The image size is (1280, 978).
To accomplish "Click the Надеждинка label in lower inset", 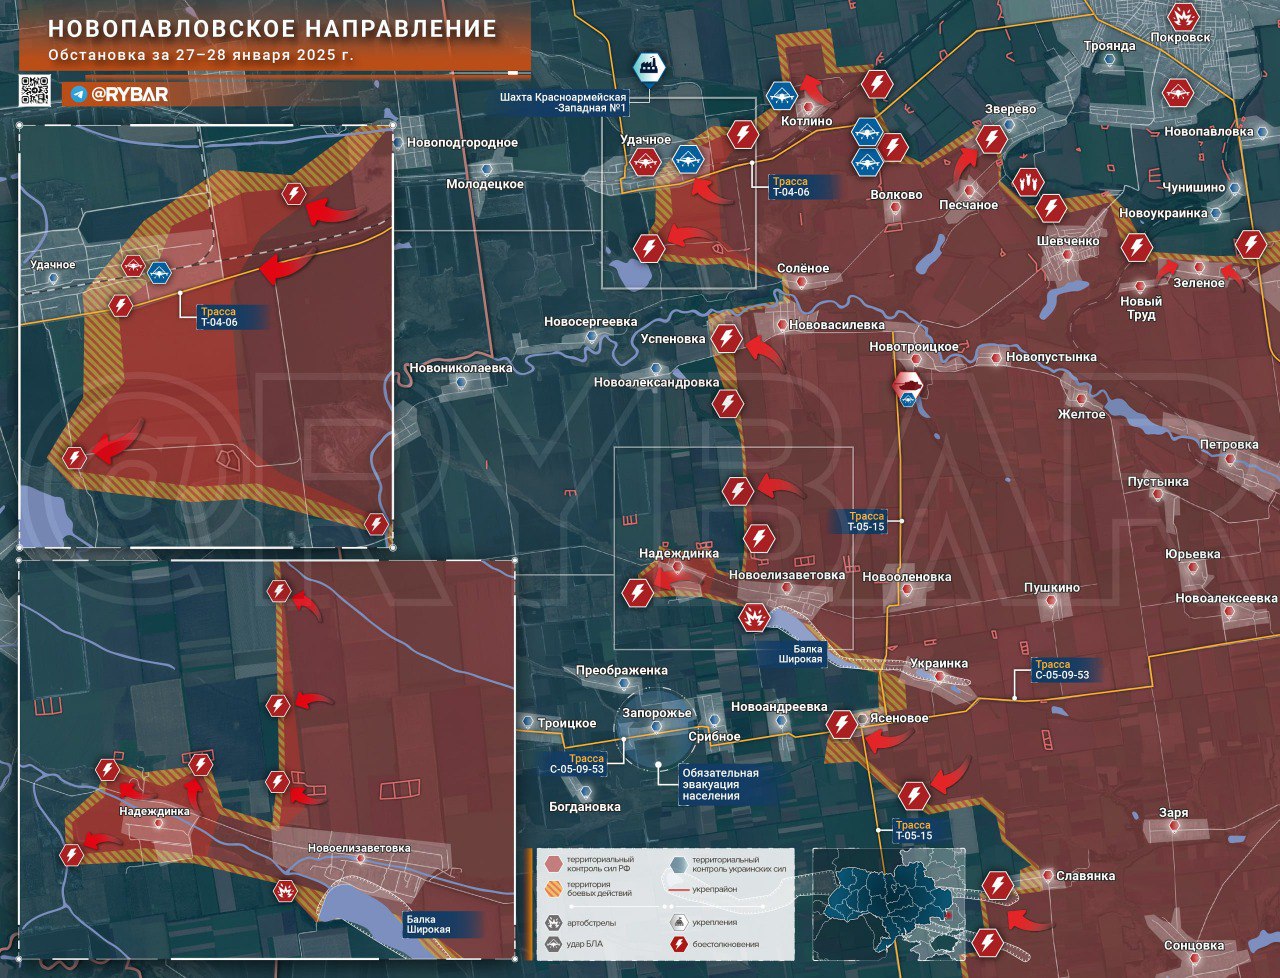I will click(154, 811).
